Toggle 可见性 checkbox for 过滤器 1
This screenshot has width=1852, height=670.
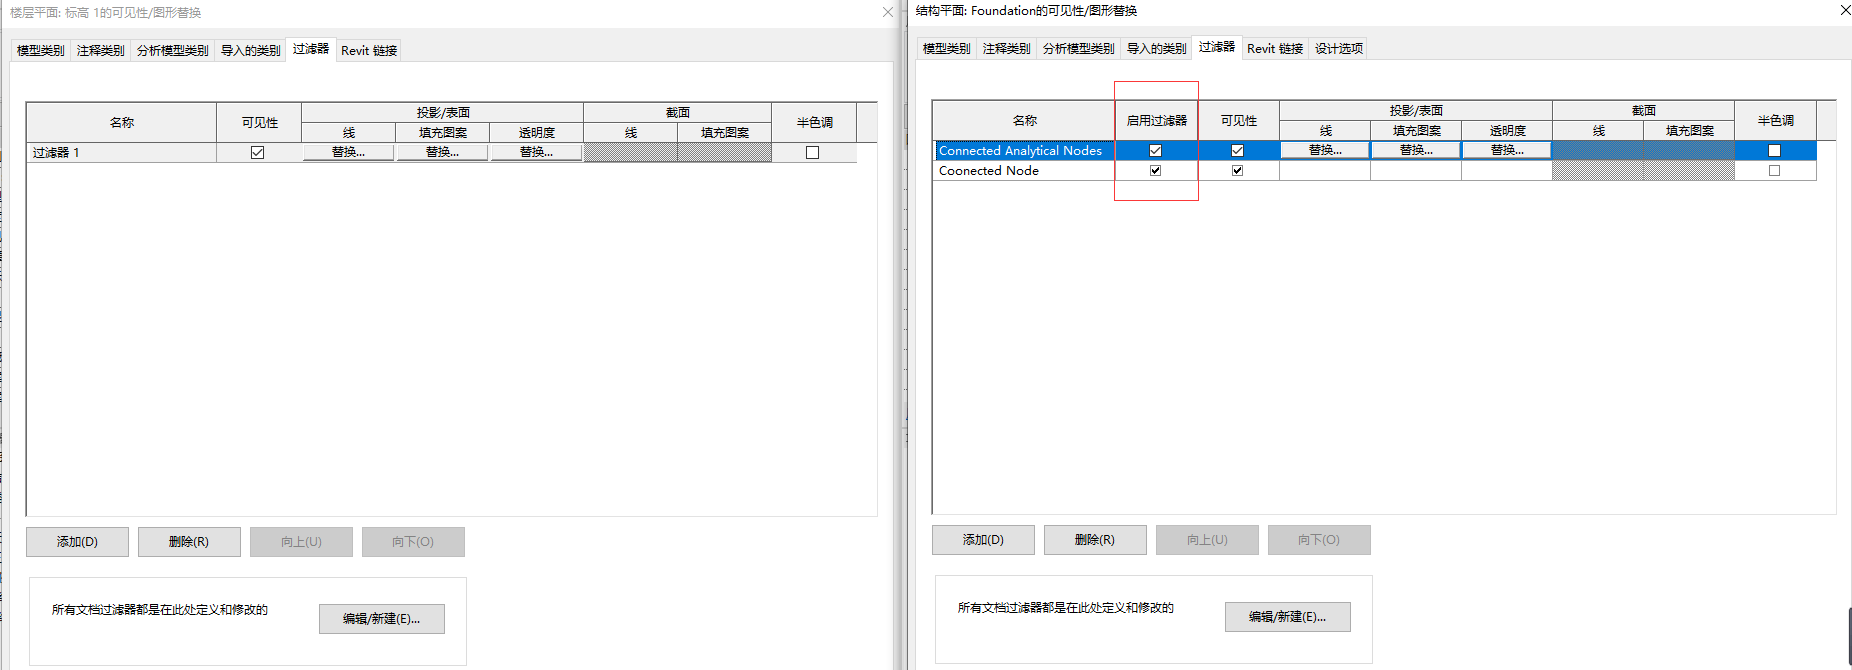tap(258, 152)
